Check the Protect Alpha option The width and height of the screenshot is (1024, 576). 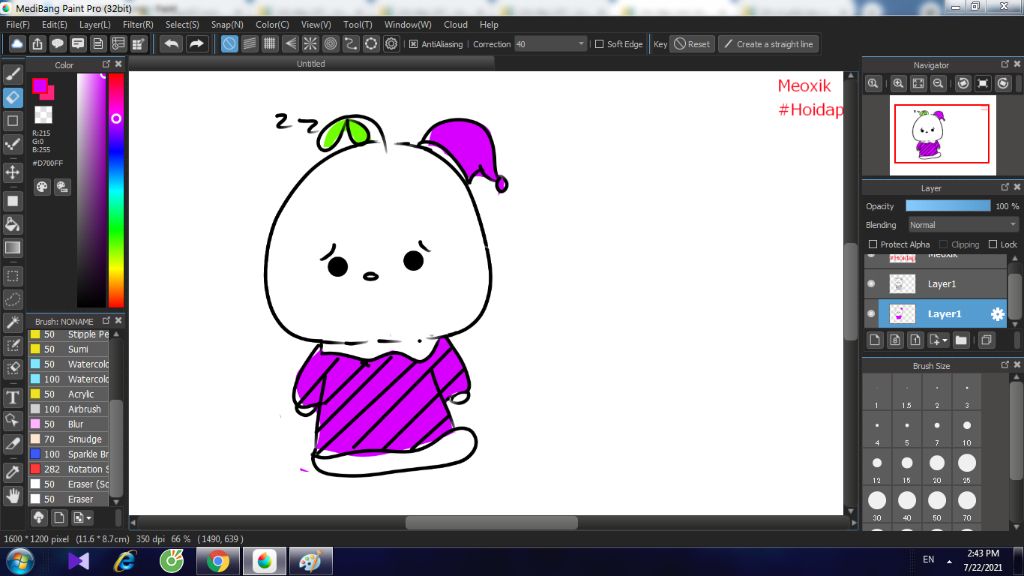click(873, 244)
